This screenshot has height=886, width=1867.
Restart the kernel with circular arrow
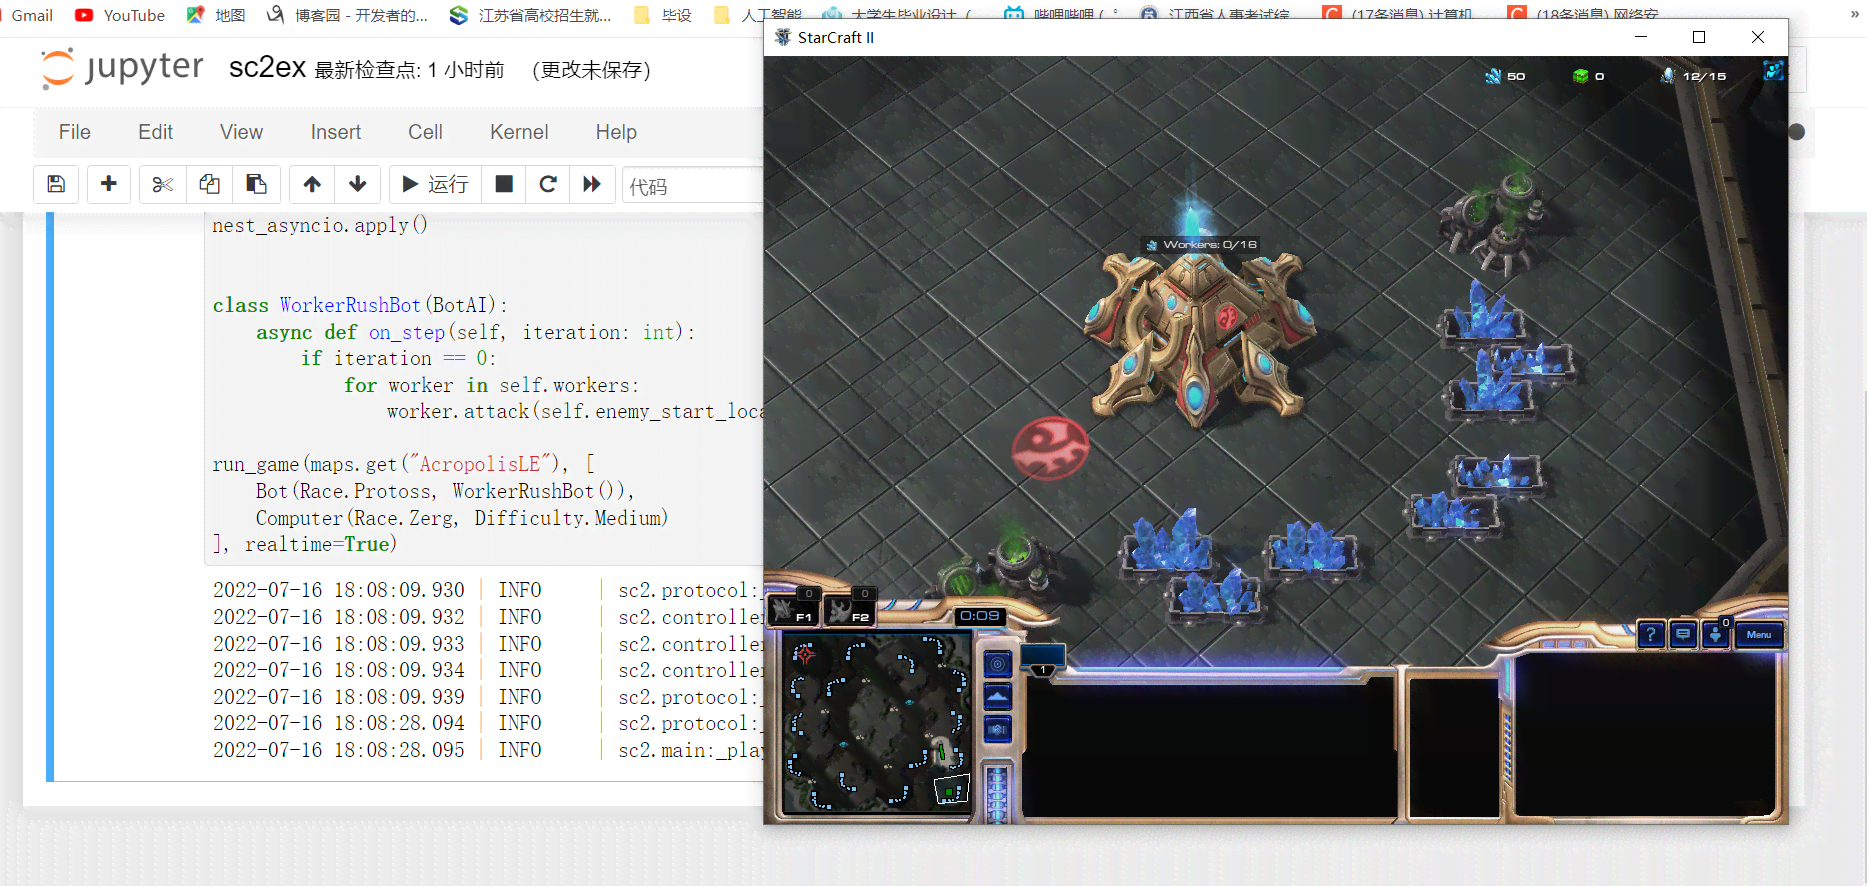(x=548, y=184)
